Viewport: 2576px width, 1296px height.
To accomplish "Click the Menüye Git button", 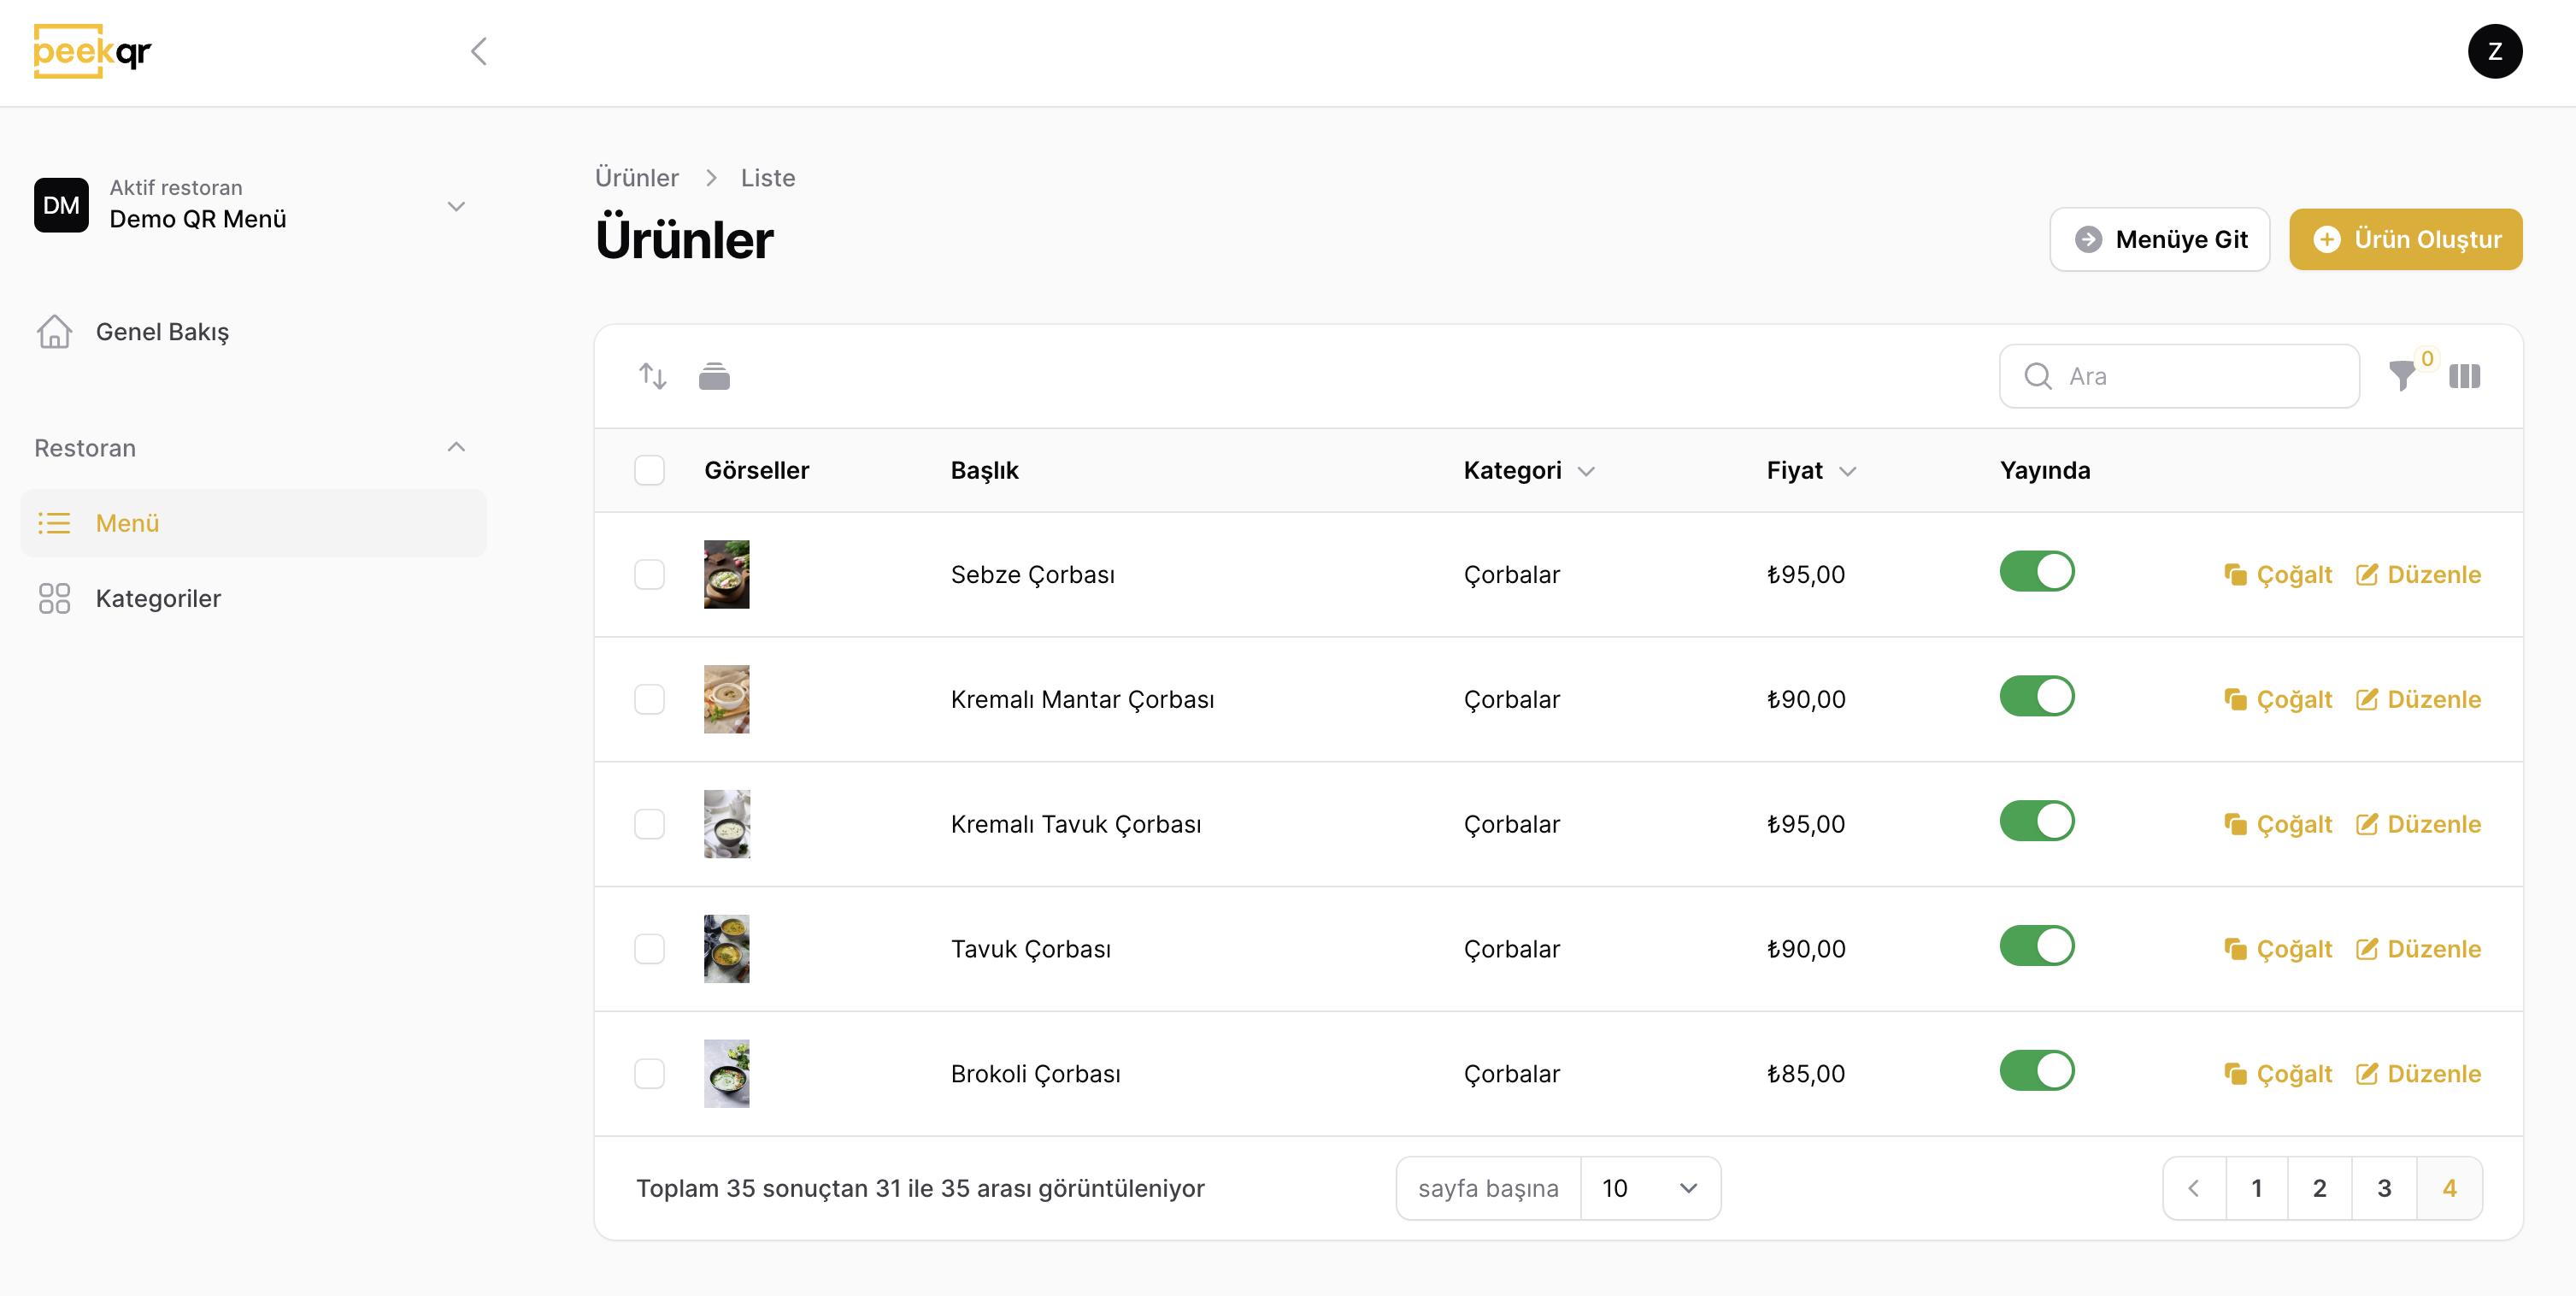I will 2159,239.
